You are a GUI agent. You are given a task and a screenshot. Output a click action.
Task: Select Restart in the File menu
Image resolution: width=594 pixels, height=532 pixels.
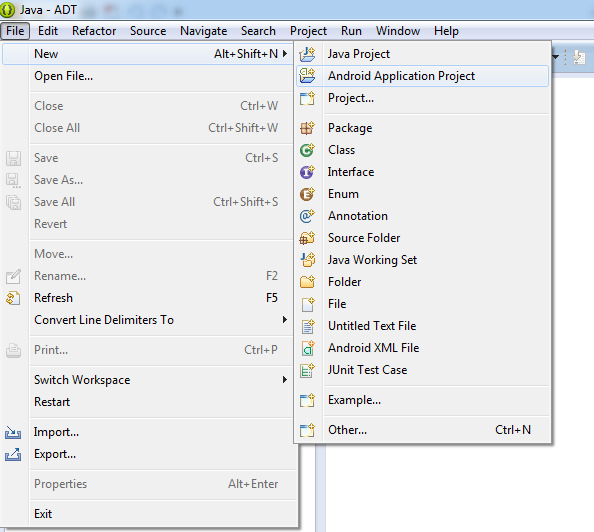click(x=148, y=402)
